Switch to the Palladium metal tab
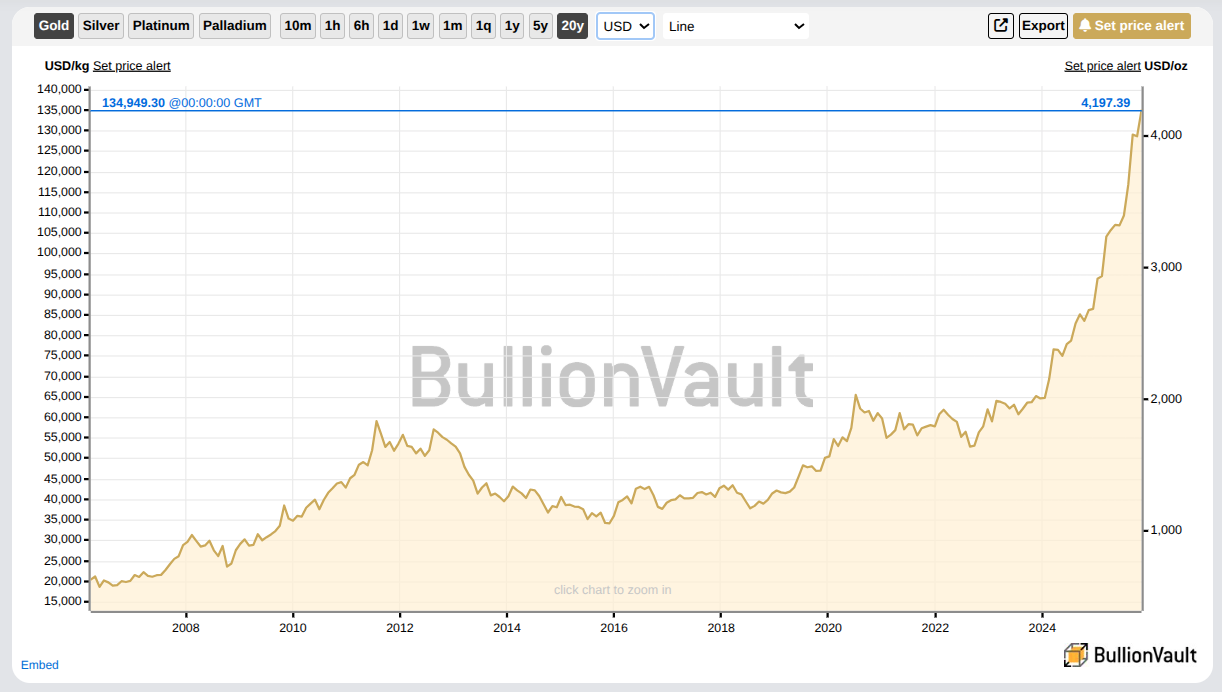1222x692 pixels. point(235,26)
